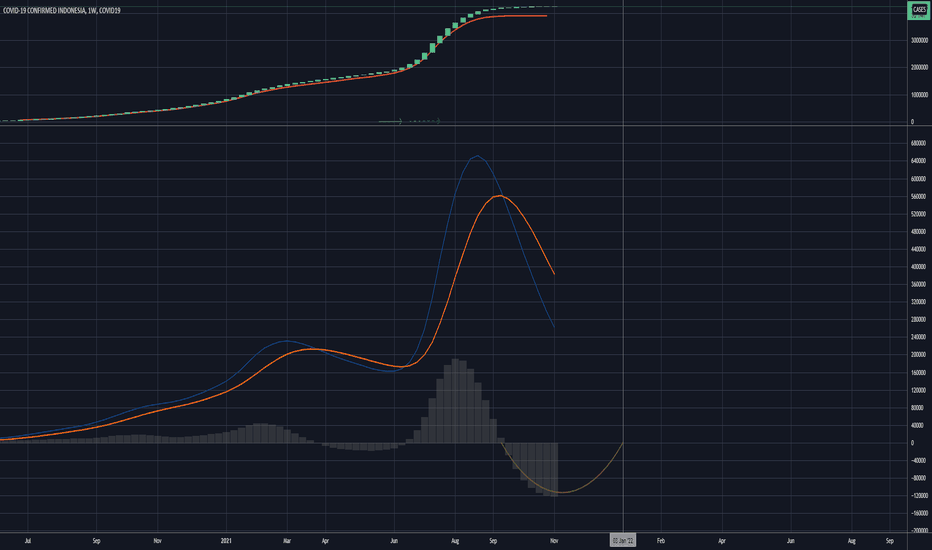
Task: Select the 03 Jan '22 date marker
Action: point(623,540)
